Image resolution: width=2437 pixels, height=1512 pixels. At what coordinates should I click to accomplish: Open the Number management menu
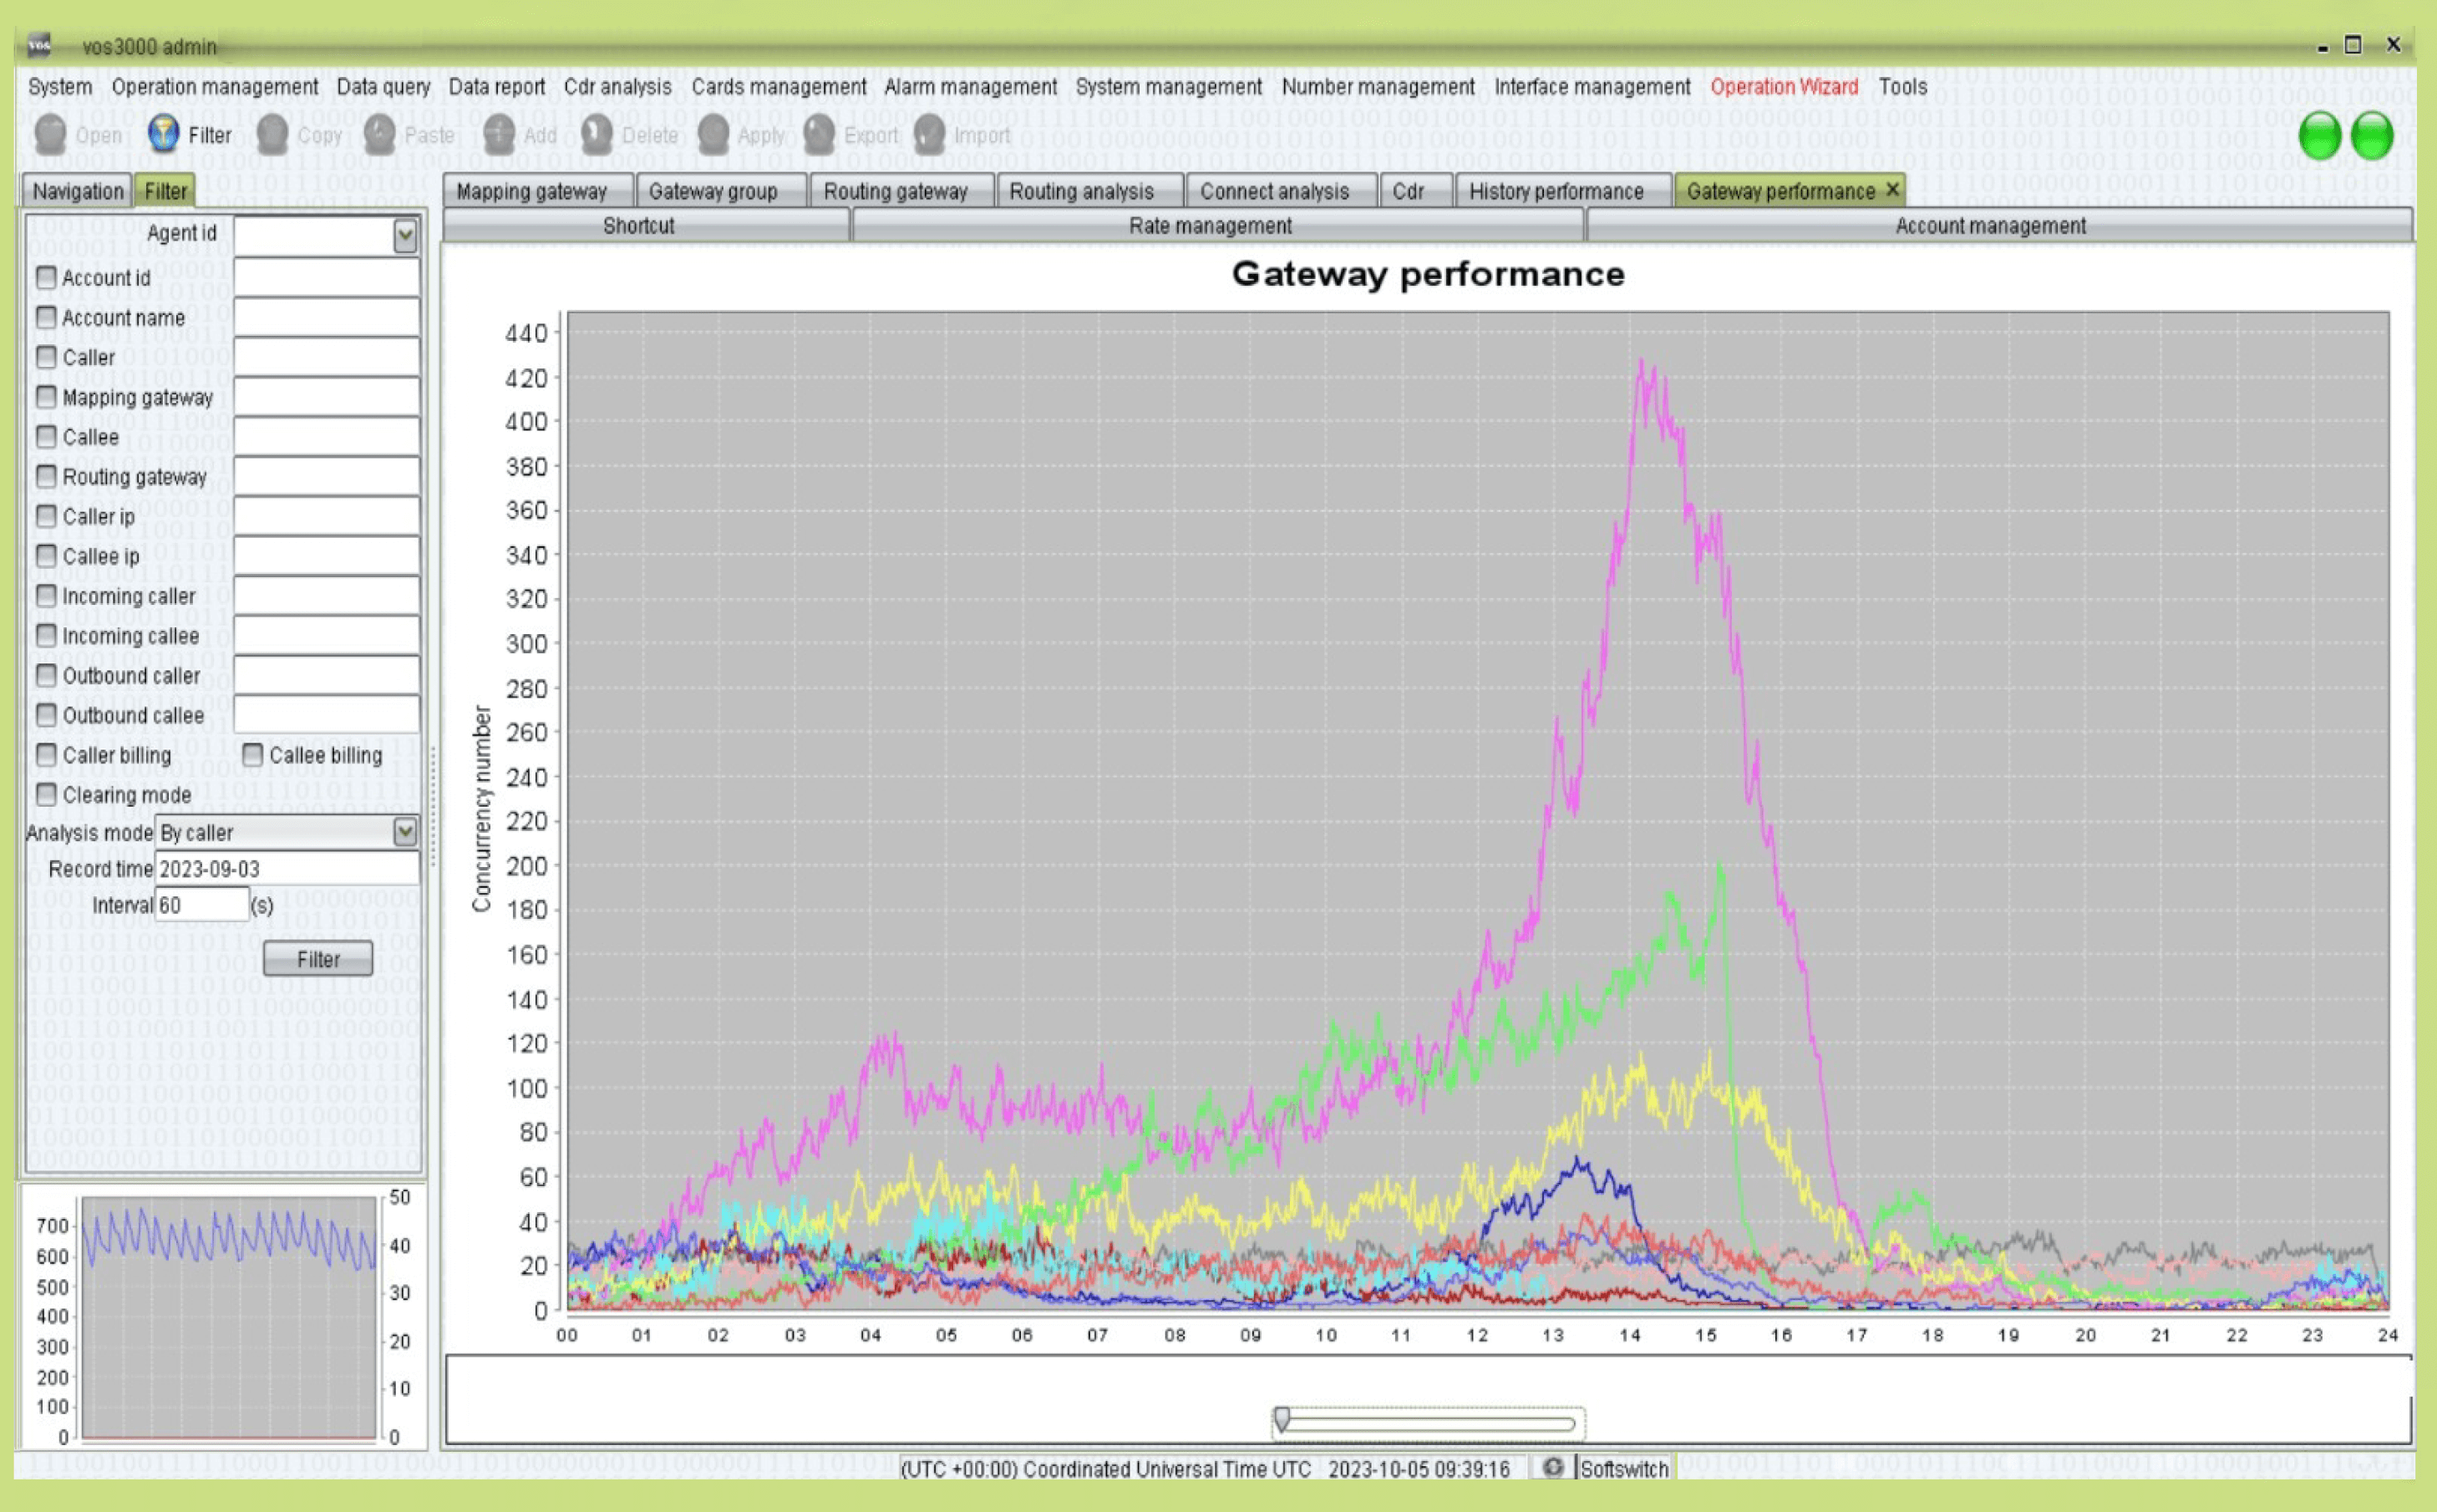point(1378,87)
